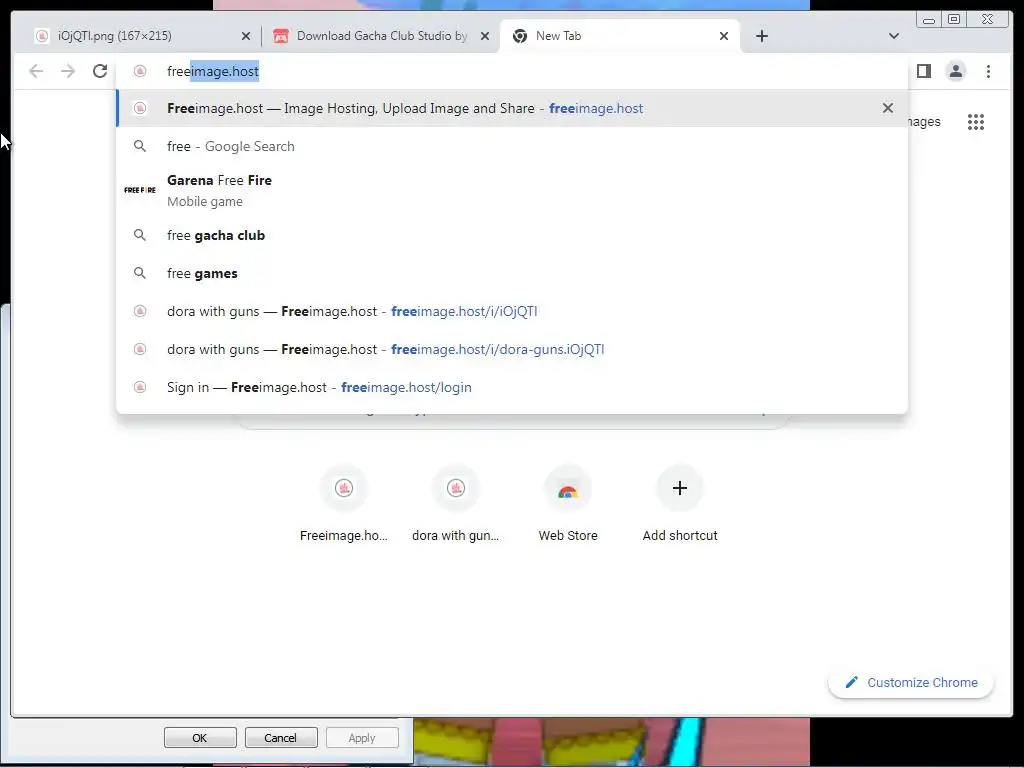
Task: Click the site favicon in the address bar
Action: (140, 71)
